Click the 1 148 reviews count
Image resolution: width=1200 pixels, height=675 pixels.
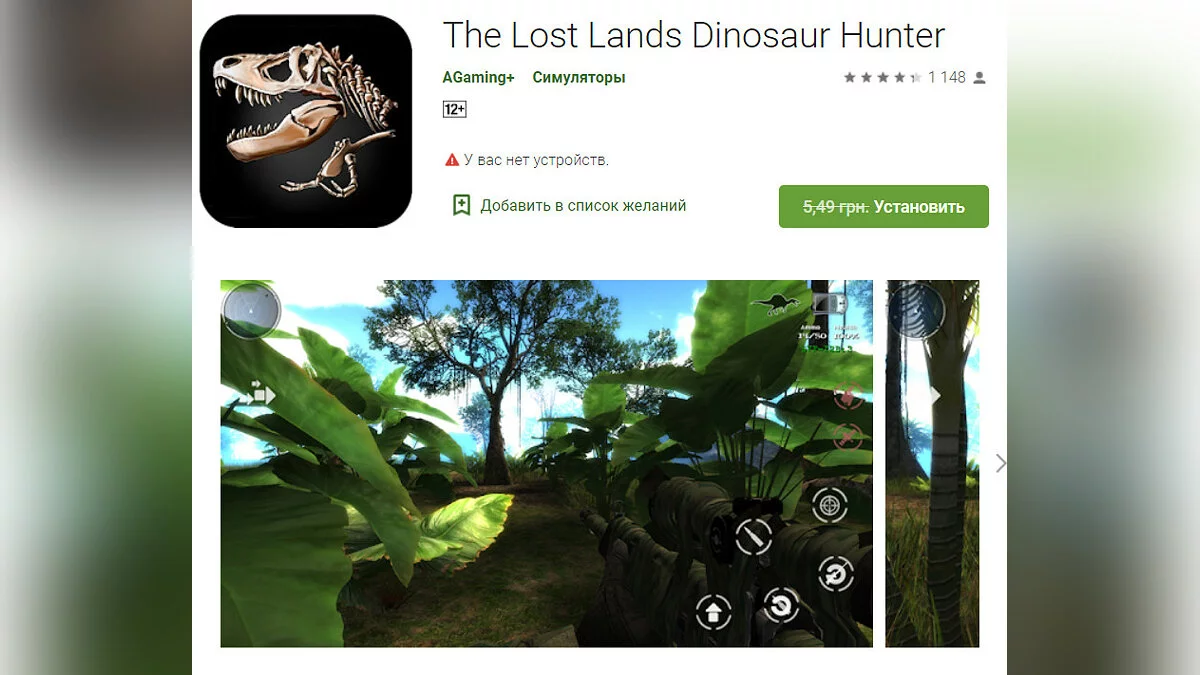tap(947, 77)
